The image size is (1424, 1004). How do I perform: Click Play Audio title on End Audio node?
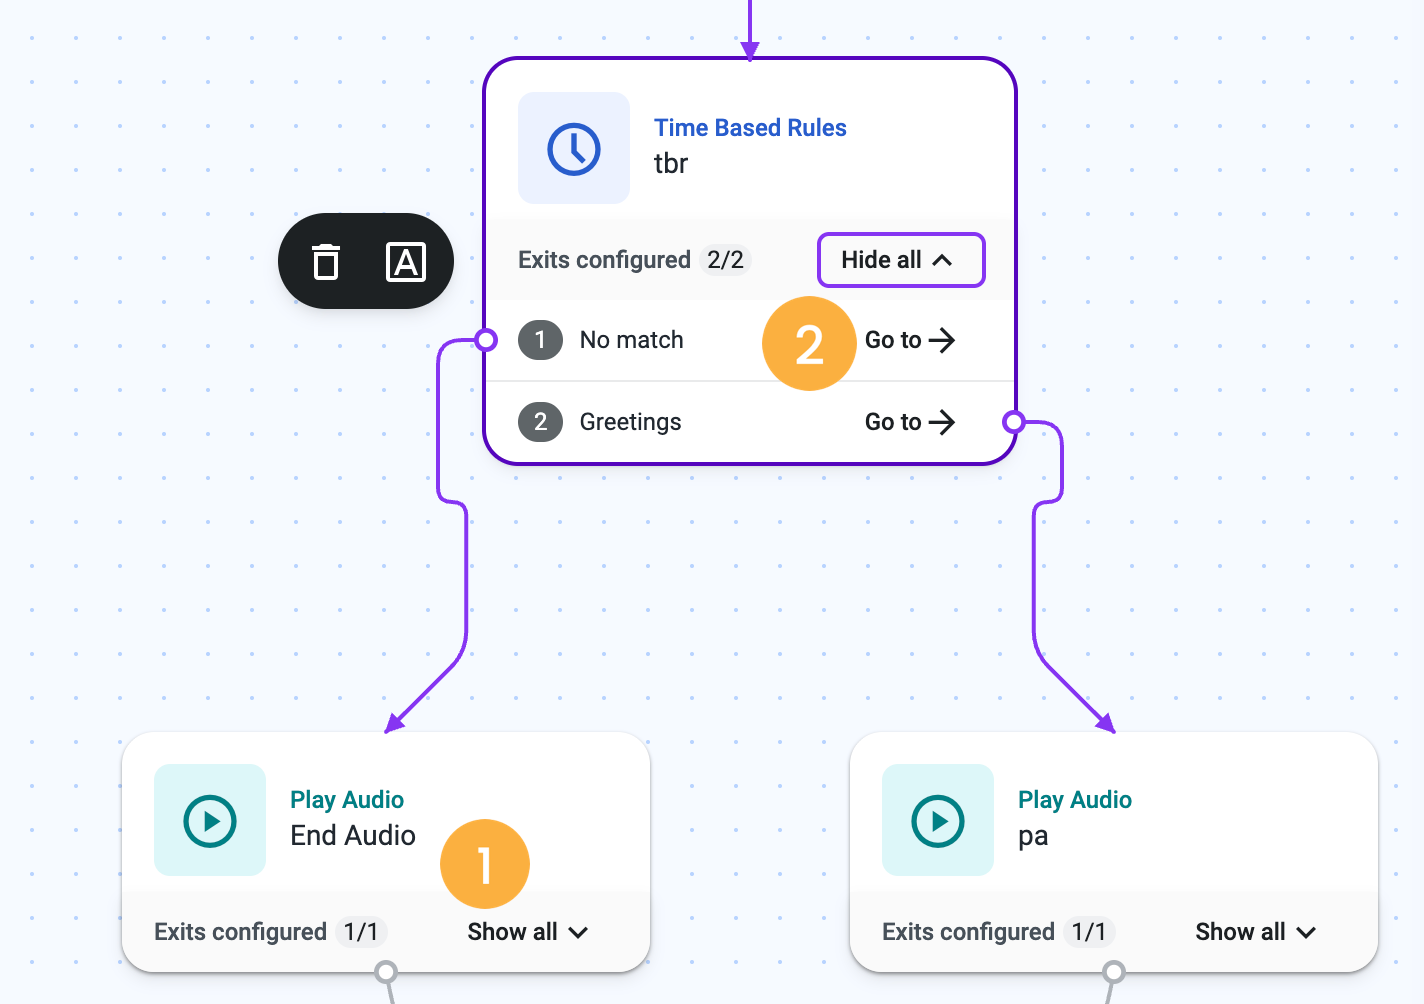pos(347,800)
